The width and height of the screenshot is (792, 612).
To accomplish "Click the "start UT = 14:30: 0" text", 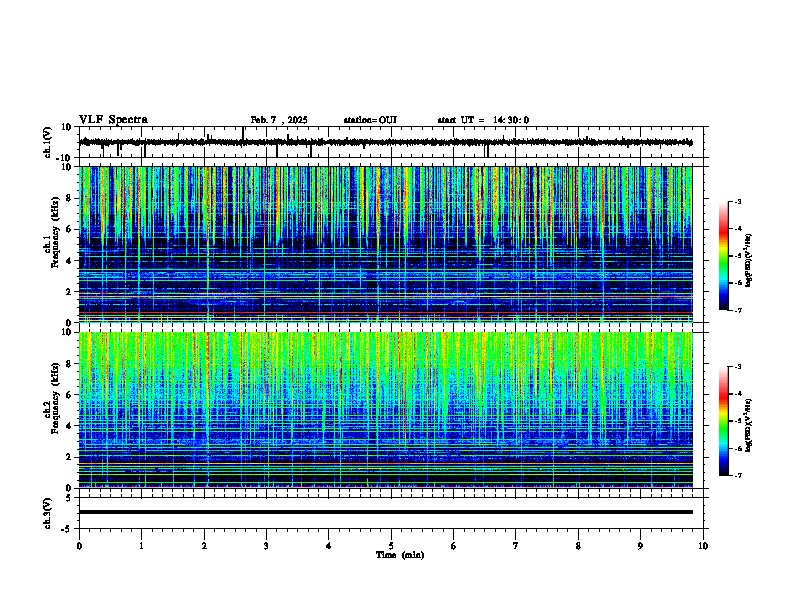I will tap(483, 120).
